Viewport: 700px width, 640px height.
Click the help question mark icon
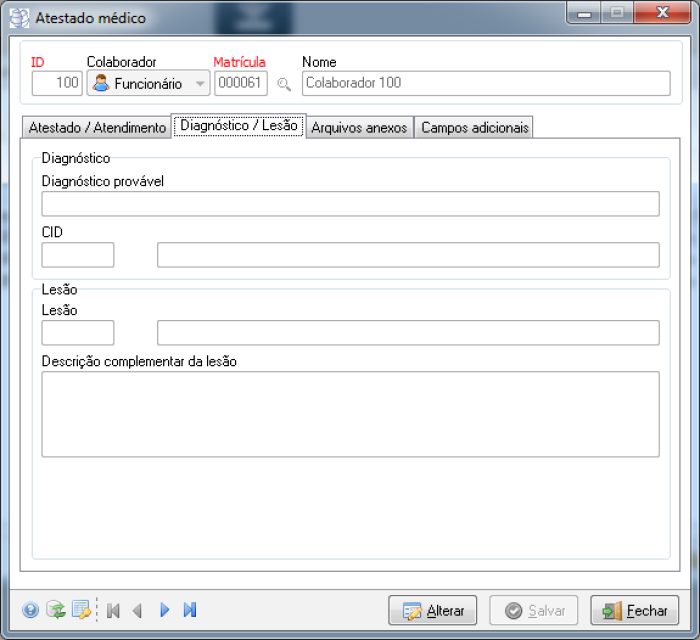coord(30,610)
